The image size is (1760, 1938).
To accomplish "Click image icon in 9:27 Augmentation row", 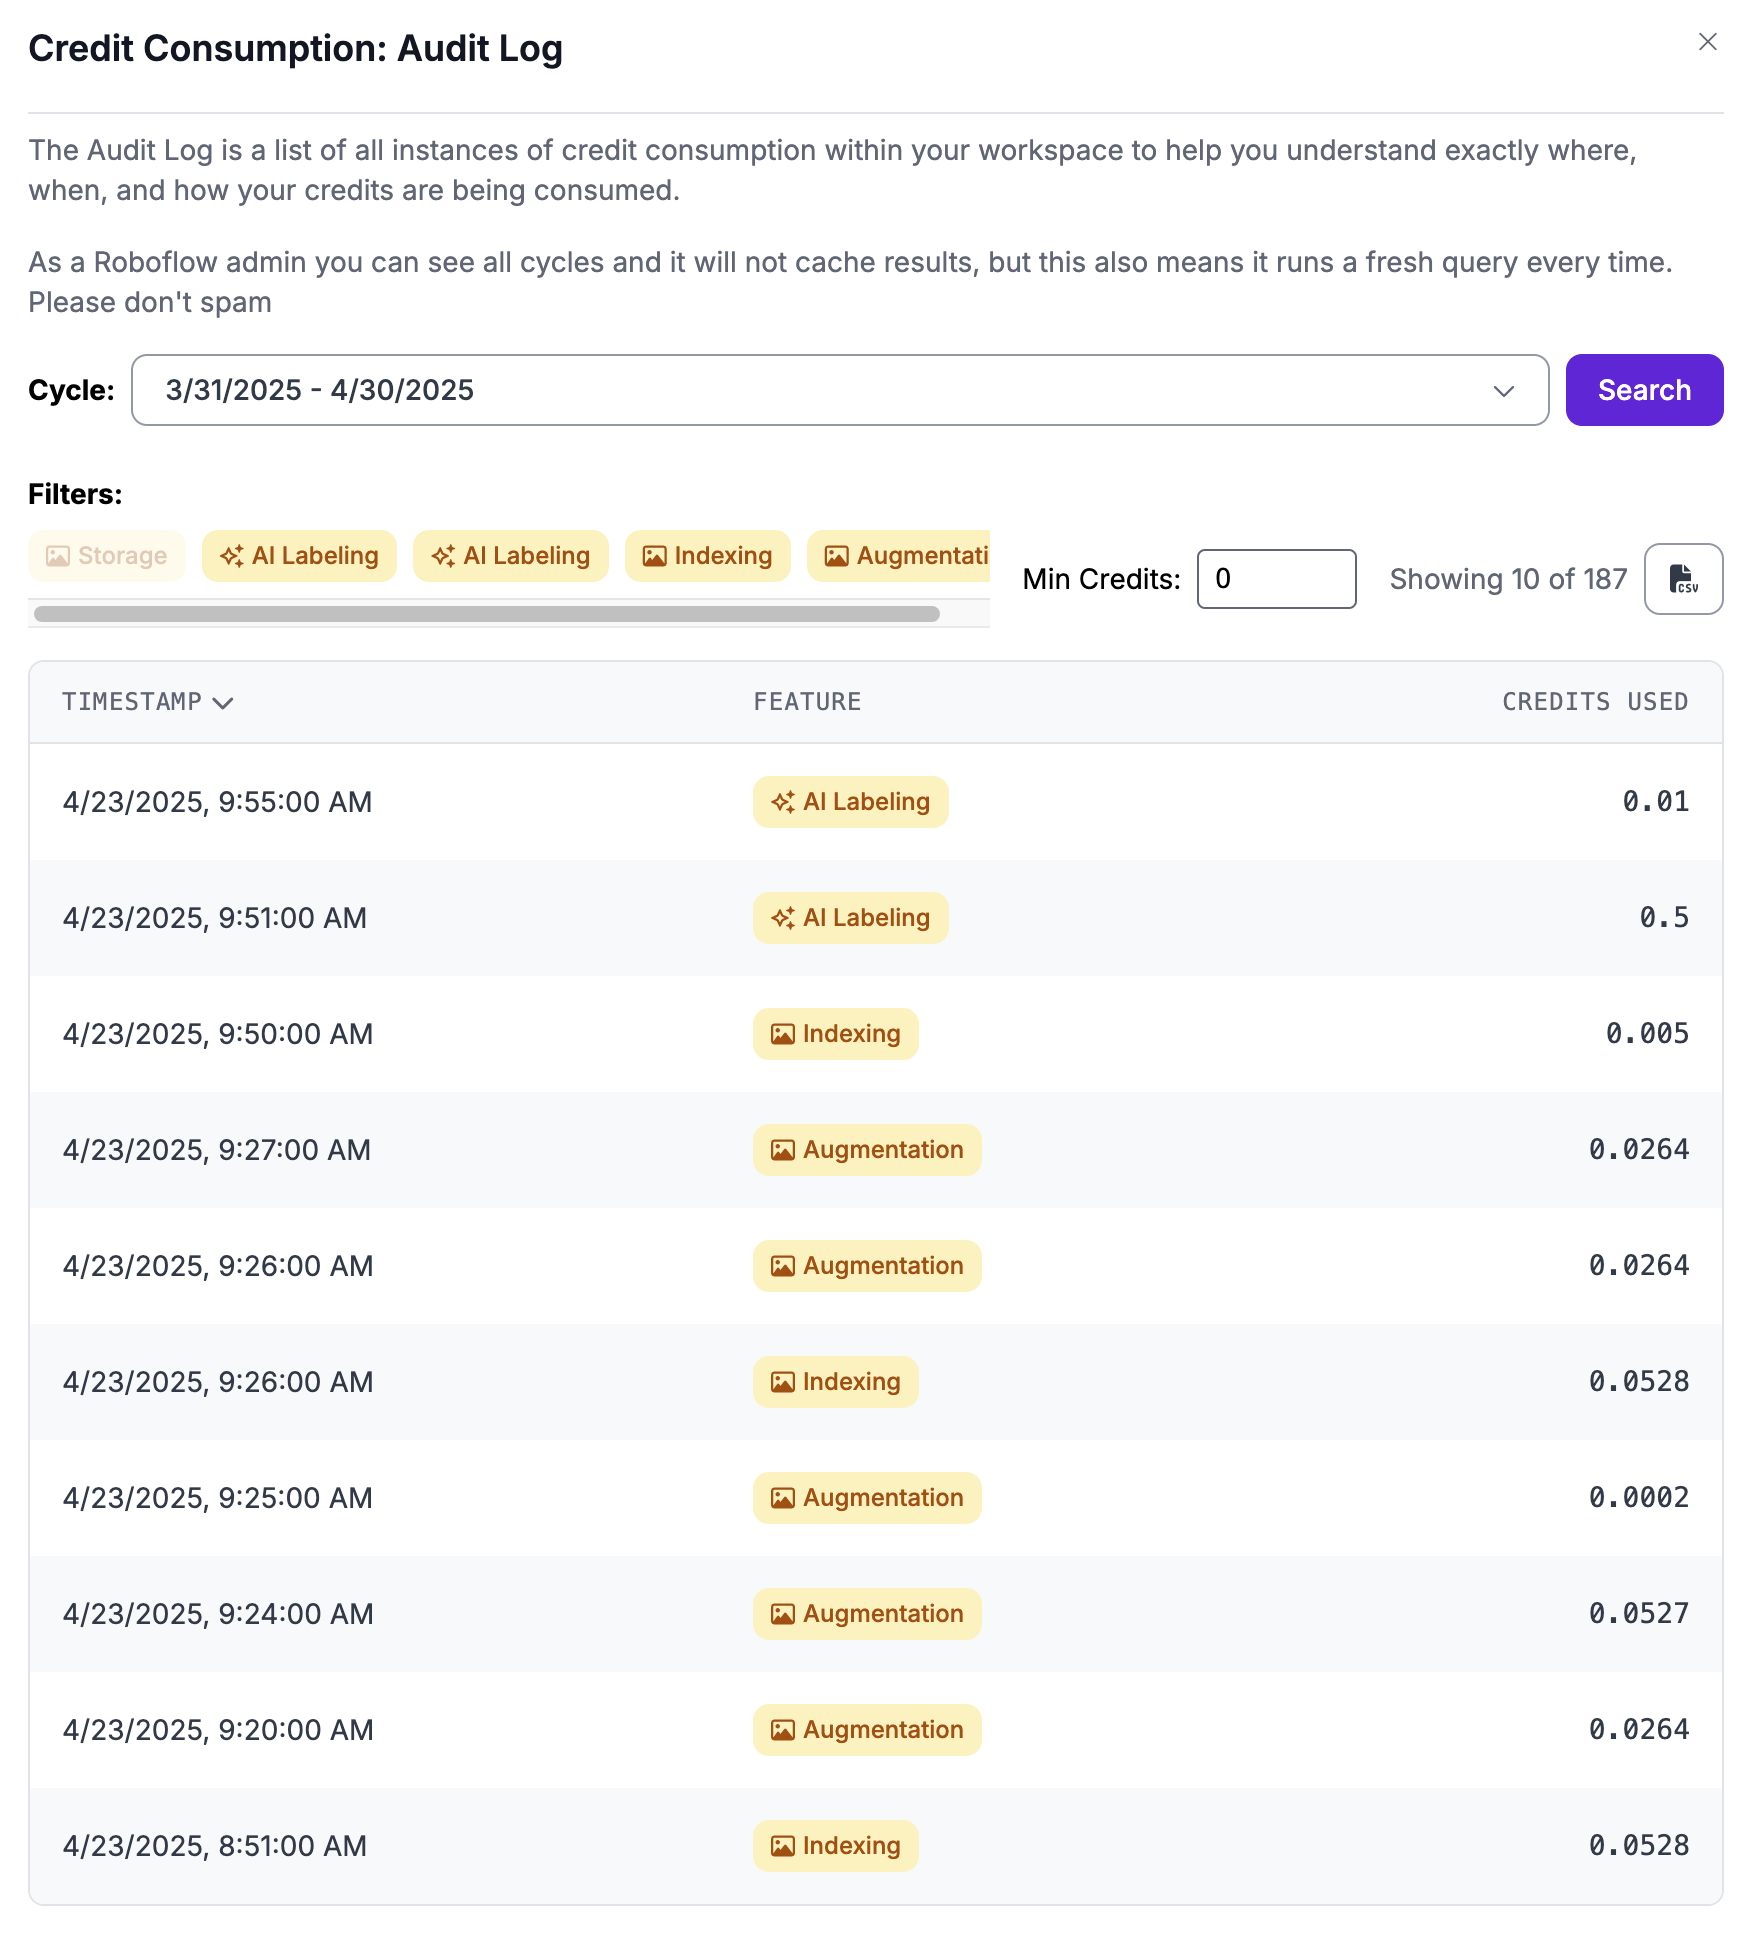I will click(x=782, y=1150).
